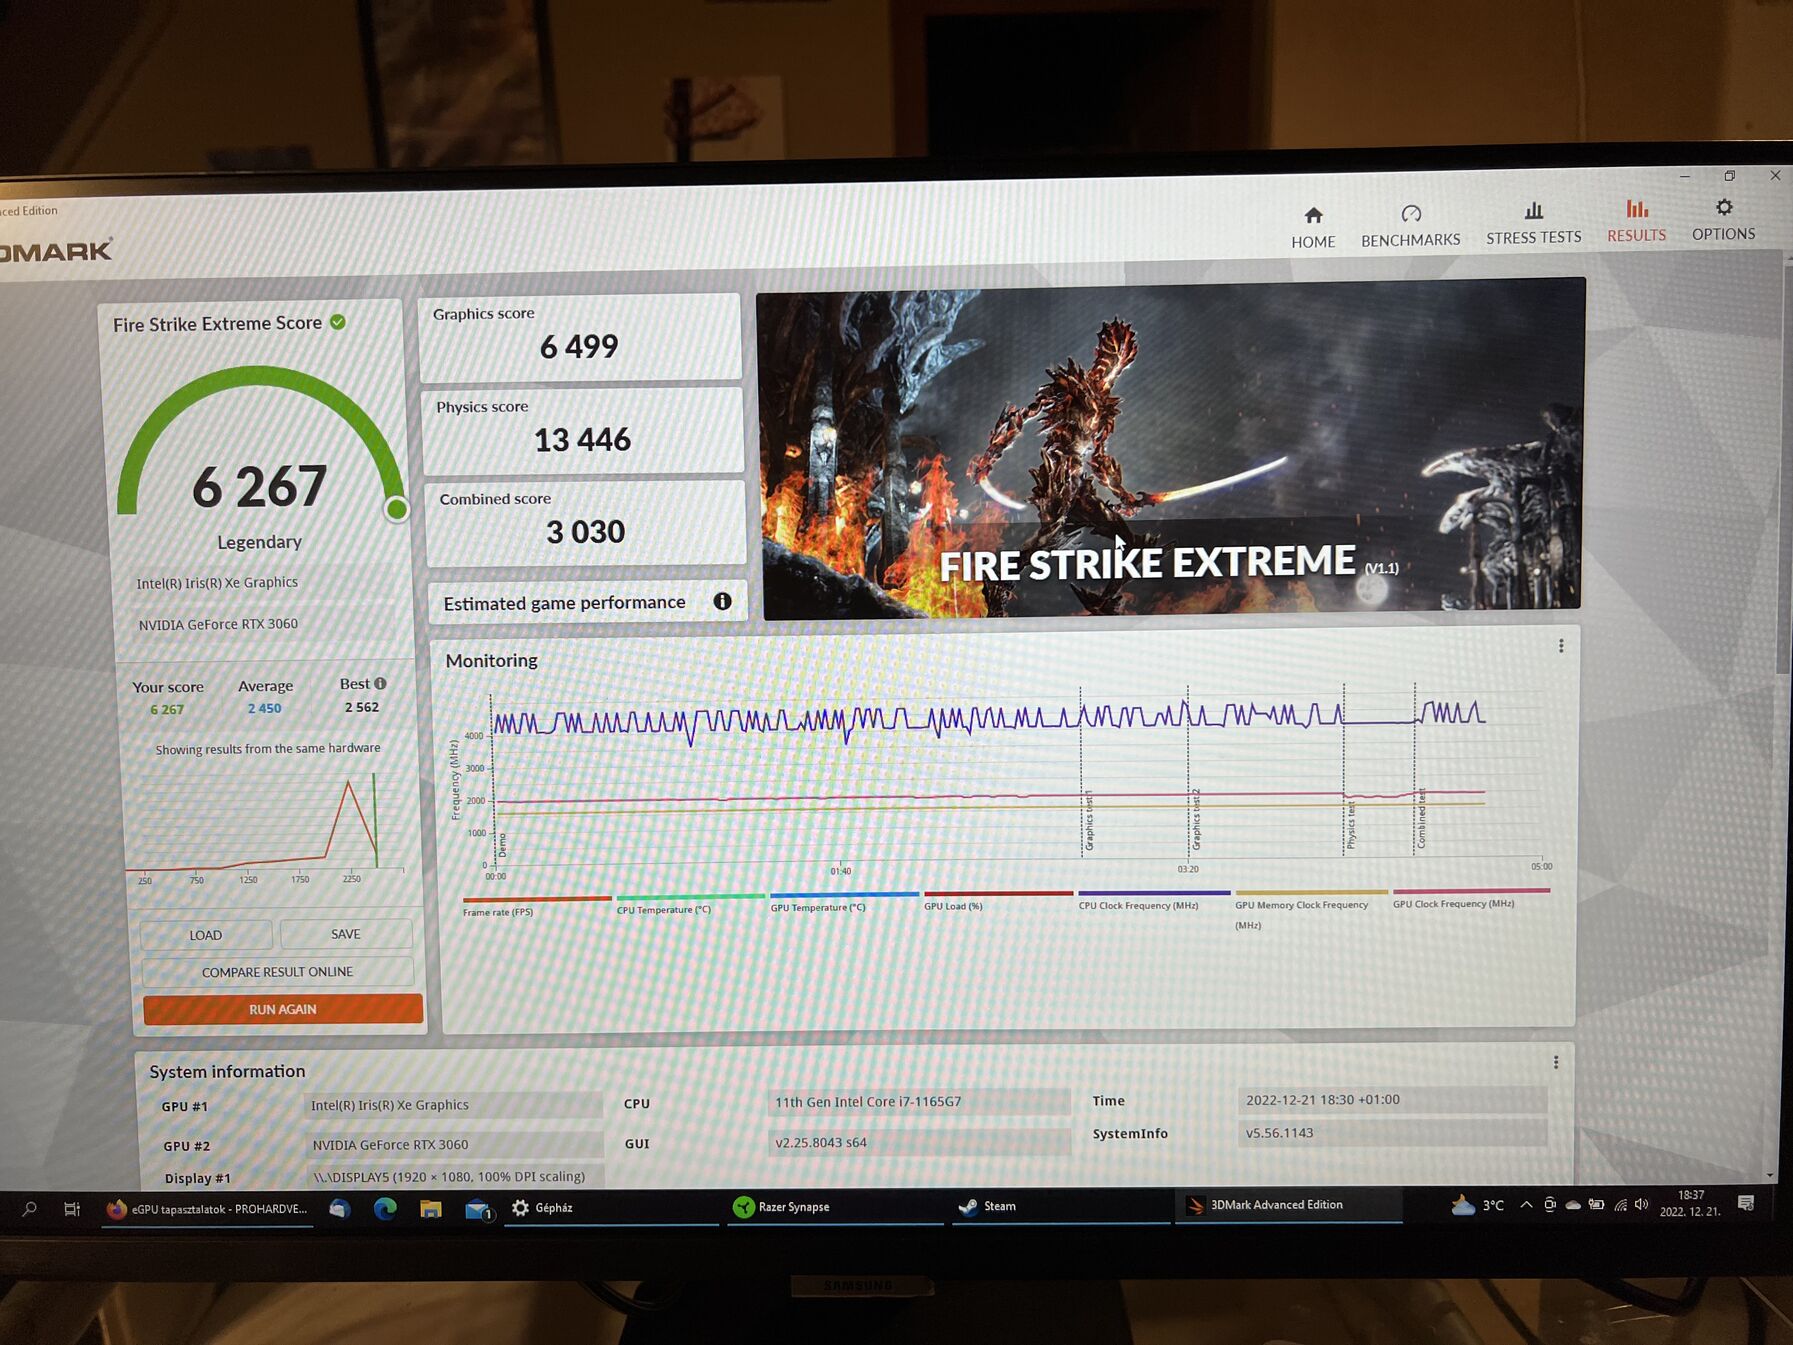Click the Graphics score value 6 499
The height and width of the screenshot is (1345, 1793).
[x=579, y=346]
